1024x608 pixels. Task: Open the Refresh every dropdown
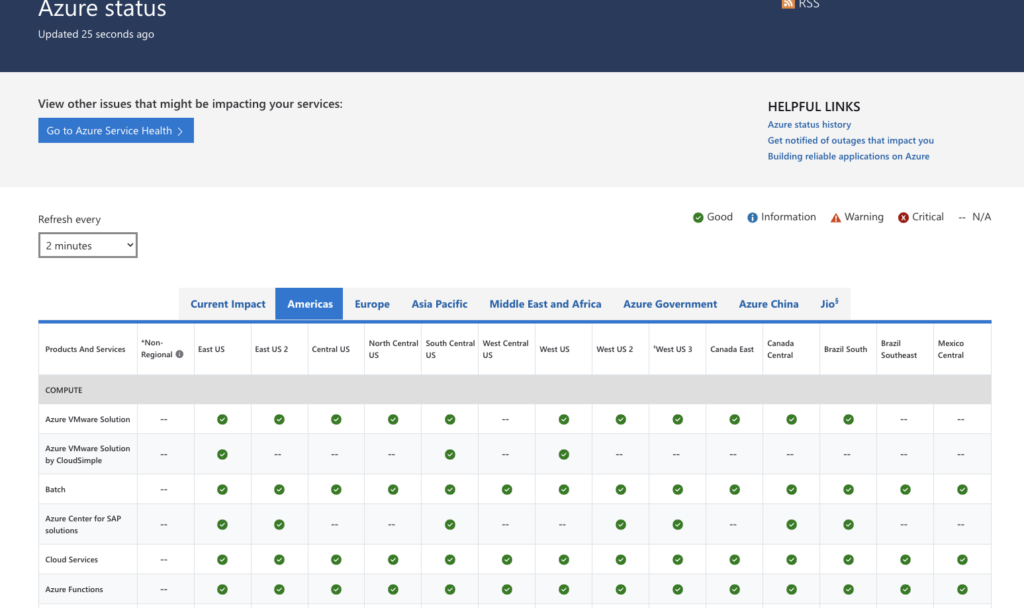[x=88, y=246]
